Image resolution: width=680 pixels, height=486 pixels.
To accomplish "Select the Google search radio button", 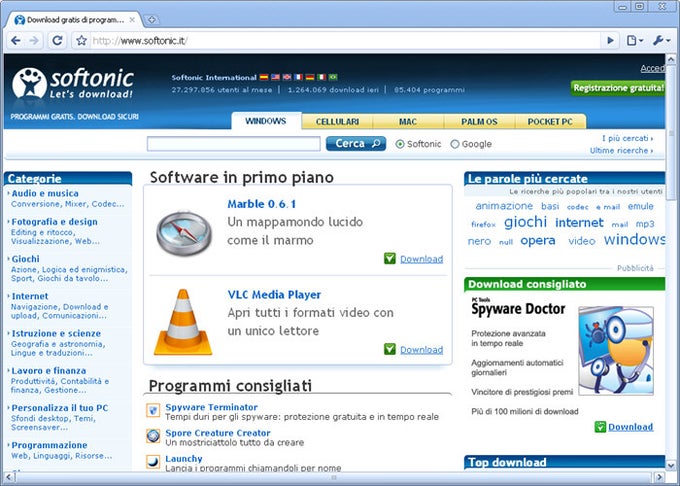I will click(454, 144).
